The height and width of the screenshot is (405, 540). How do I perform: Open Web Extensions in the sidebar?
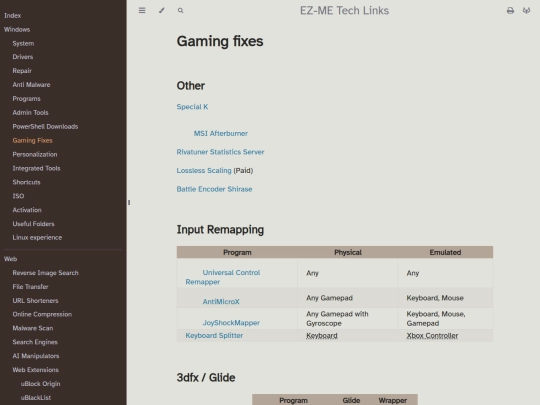[35, 370]
